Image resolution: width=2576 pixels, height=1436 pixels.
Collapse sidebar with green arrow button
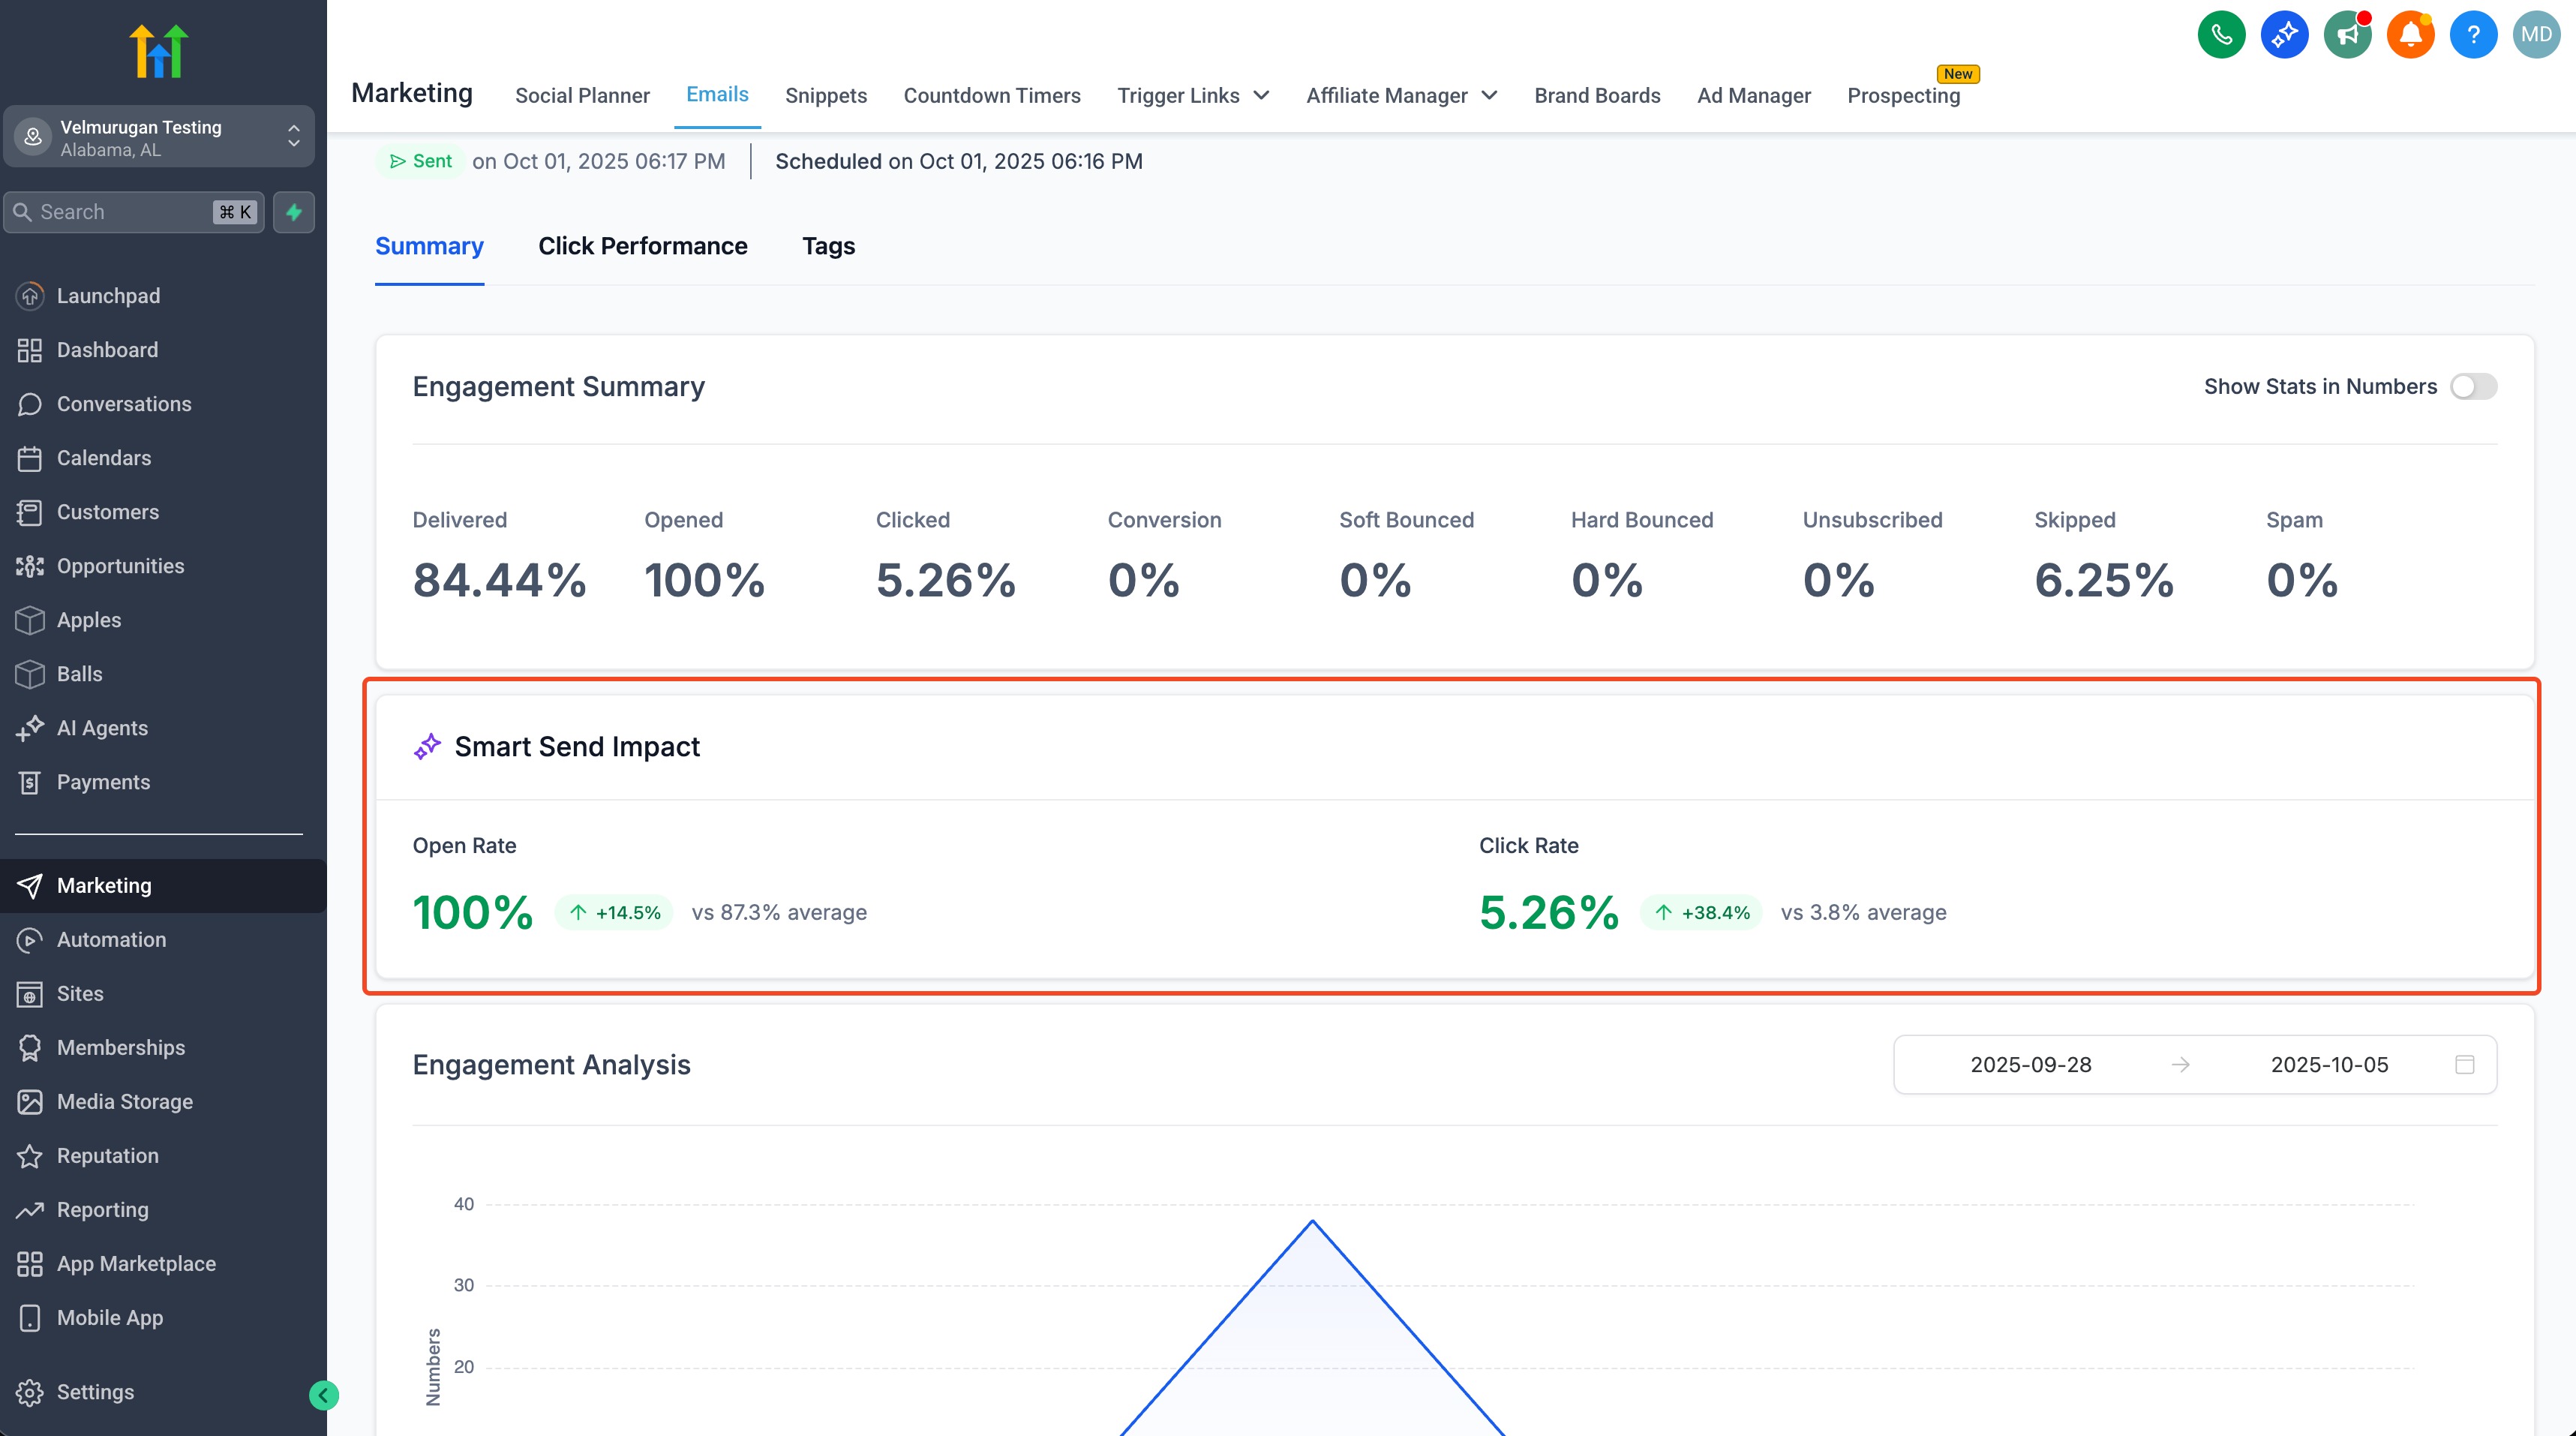click(324, 1395)
